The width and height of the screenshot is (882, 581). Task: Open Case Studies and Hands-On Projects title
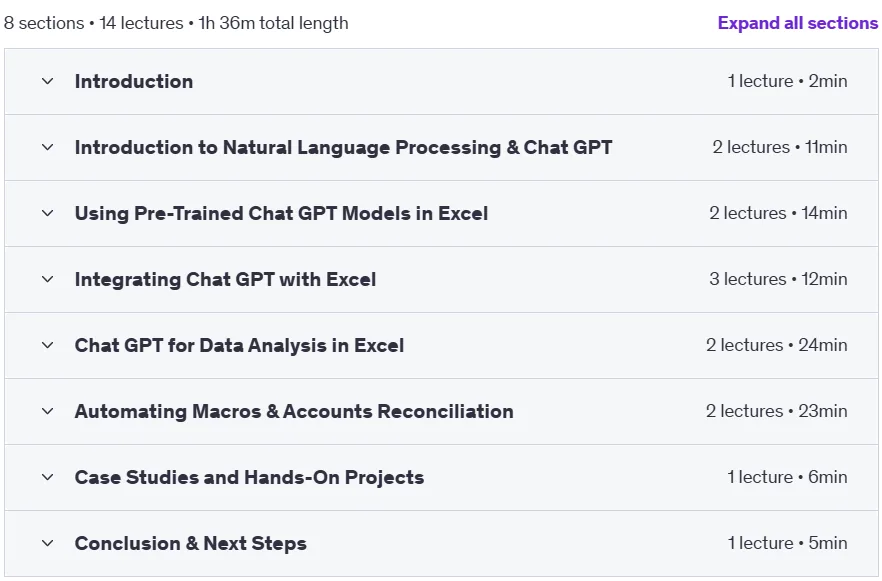(x=249, y=478)
